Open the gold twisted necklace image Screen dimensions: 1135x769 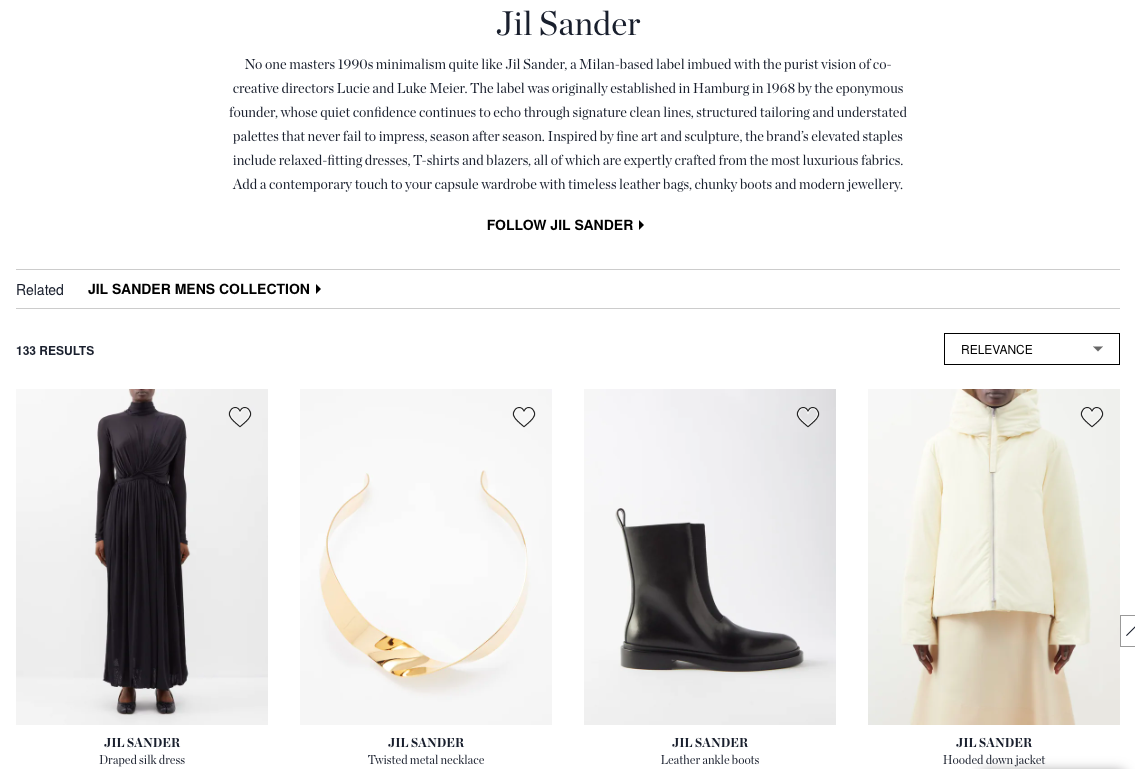tap(426, 557)
